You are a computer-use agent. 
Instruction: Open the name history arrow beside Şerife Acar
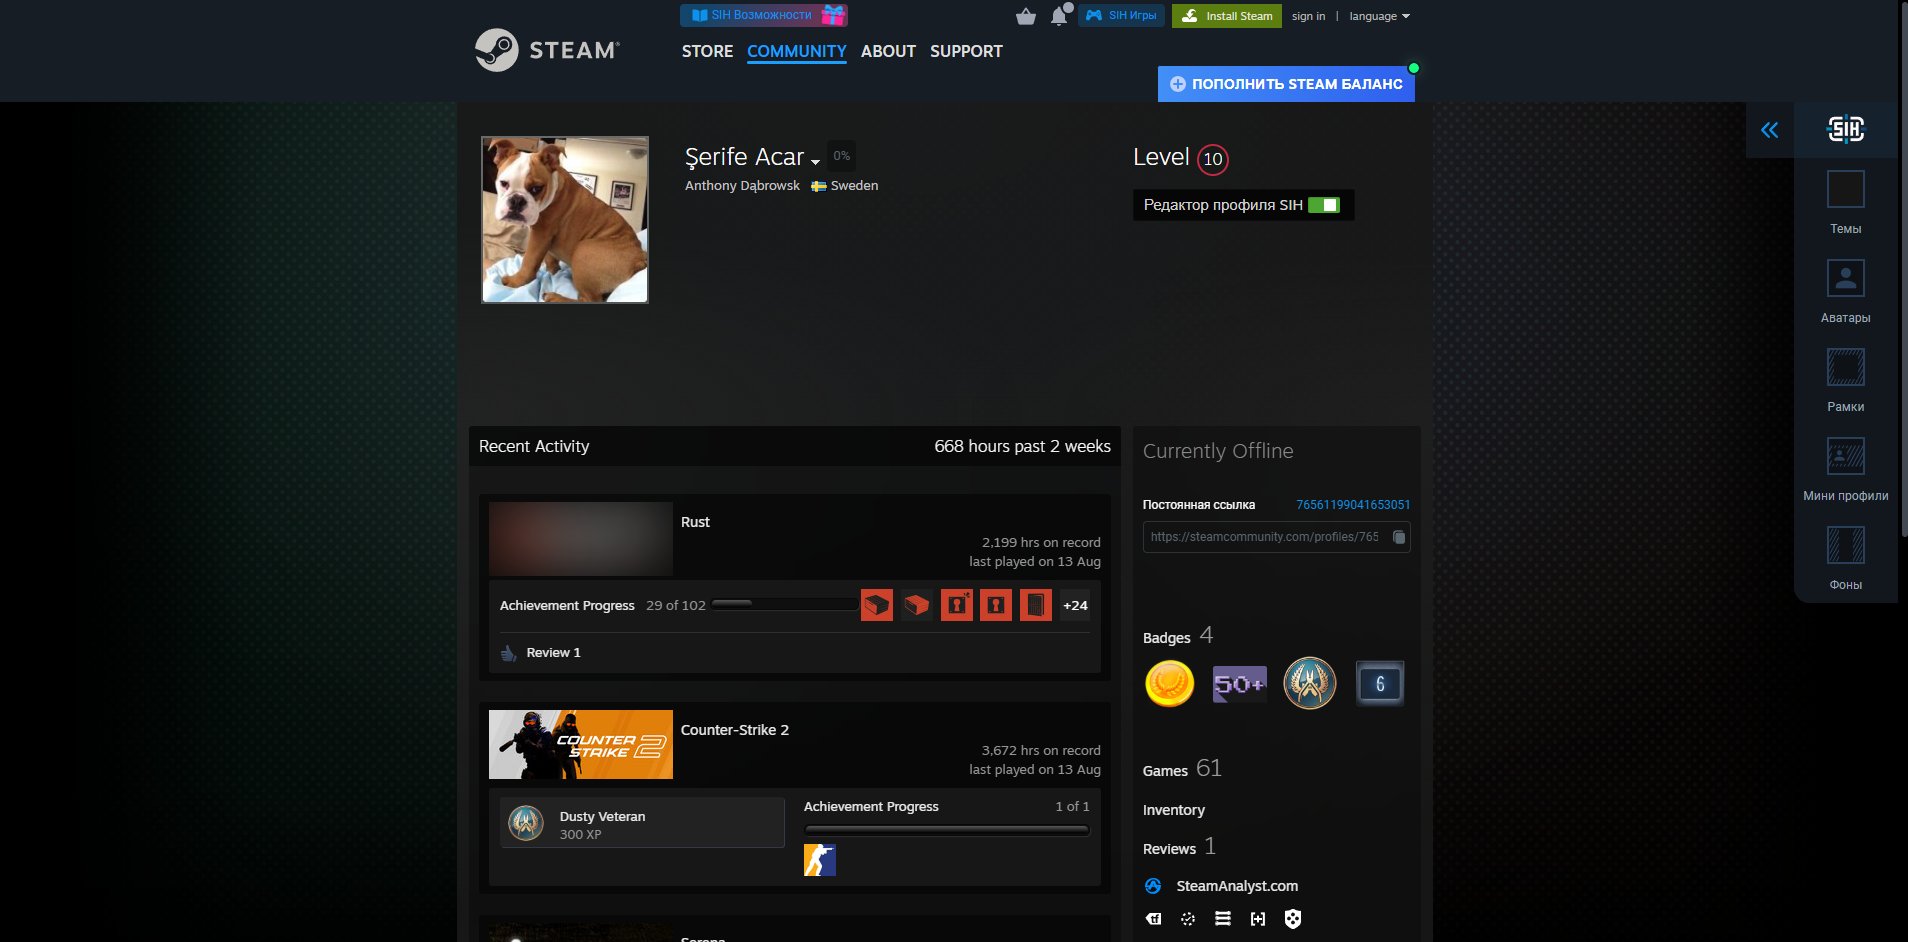coord(815,162)
